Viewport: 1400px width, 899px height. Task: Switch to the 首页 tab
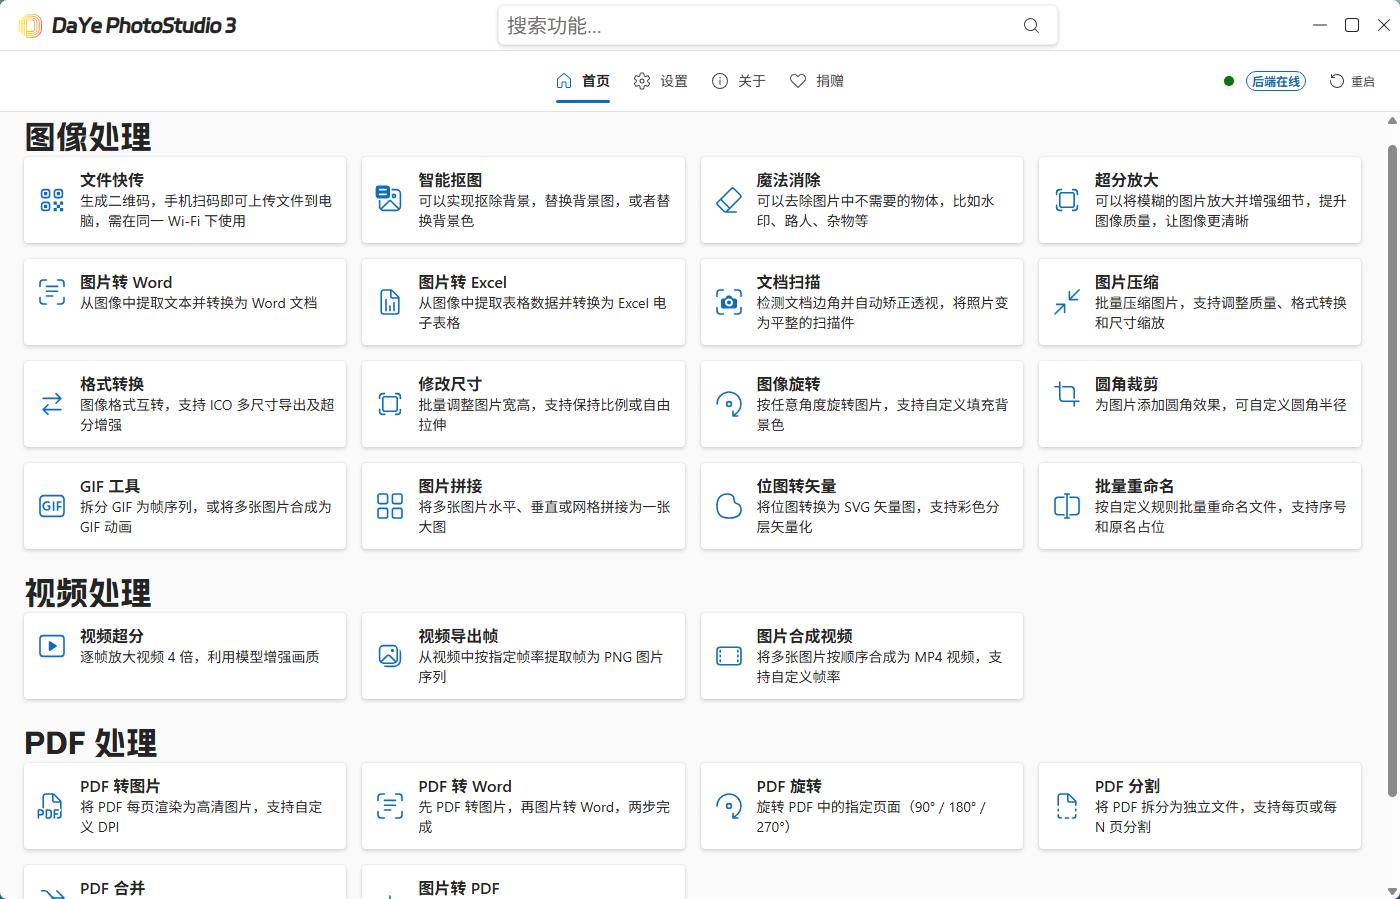[583, 81]
